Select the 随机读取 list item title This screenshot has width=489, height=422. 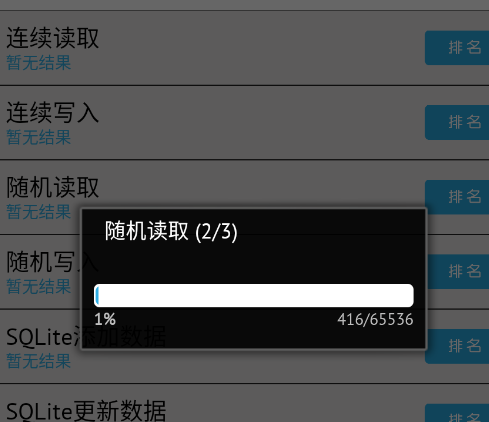pos(53,187)
